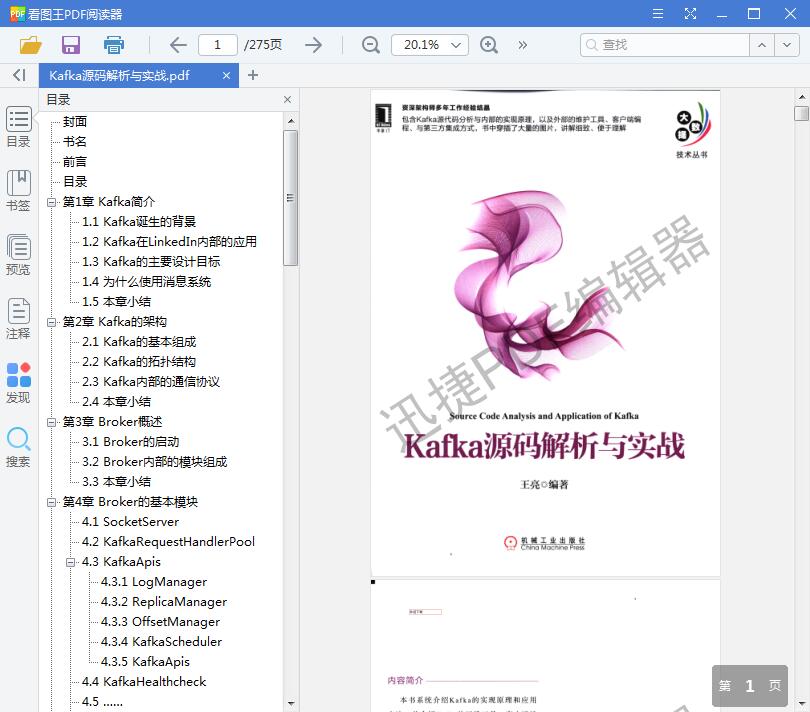This screenshot has width=810, height=712.
Task: Click the outline panel vertical scrollbar thumb
Action: pyautogui.click(x=290, y=198)
